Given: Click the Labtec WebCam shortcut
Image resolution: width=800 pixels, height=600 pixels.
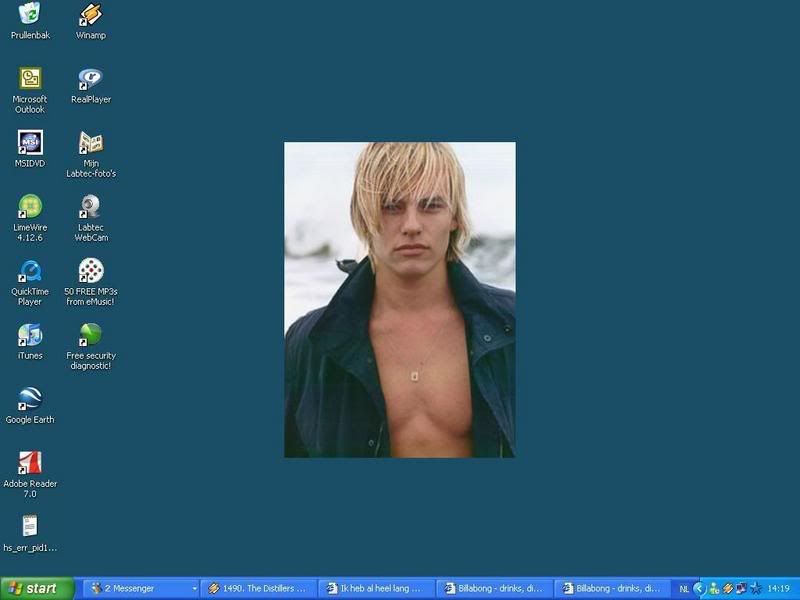Looking at the screenshot, I should pyautogui.click(x=91, y=207).
